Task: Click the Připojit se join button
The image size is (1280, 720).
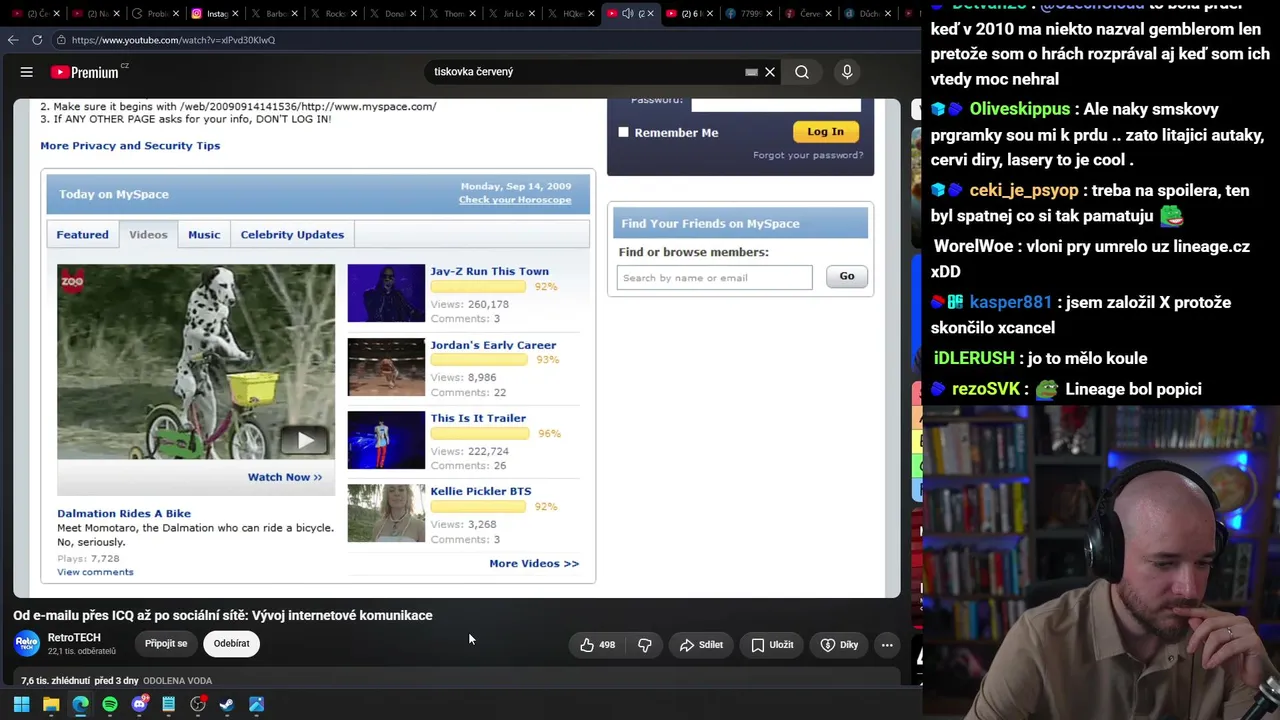Action: [166, 644]
